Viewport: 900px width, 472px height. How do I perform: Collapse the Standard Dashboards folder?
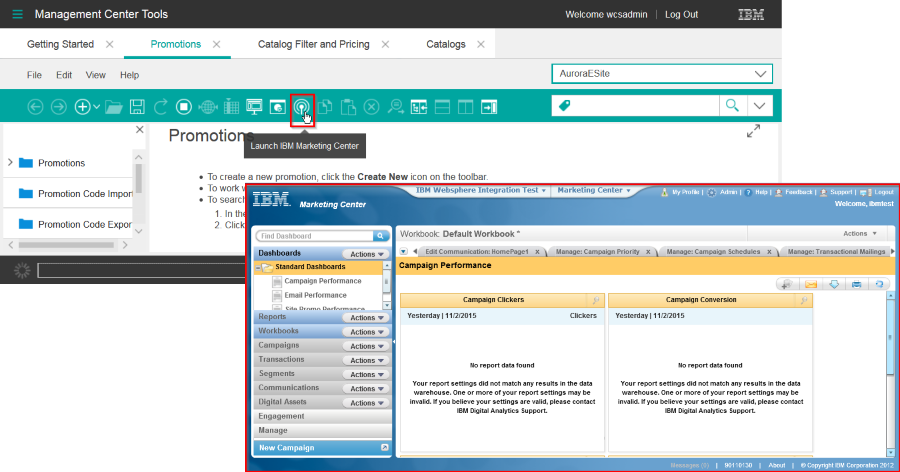coord(258,268)
